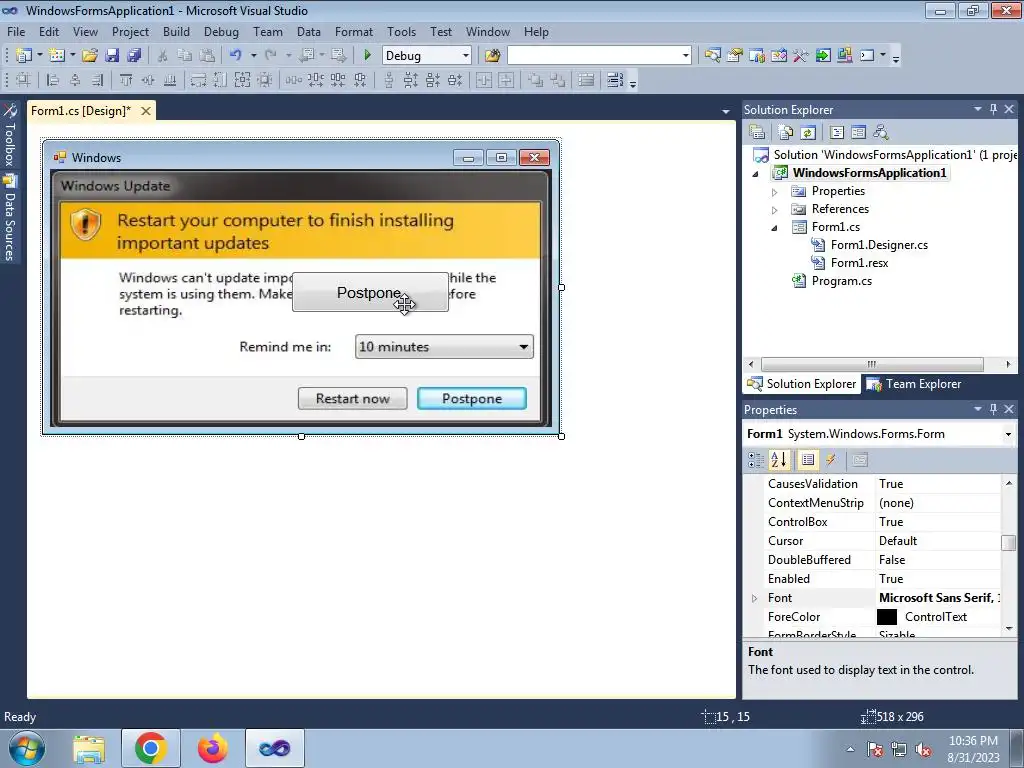Viewport: 1024px width, 768px height.
Task: Open Google Chrome from the taskbar
Action: point(150,748)
